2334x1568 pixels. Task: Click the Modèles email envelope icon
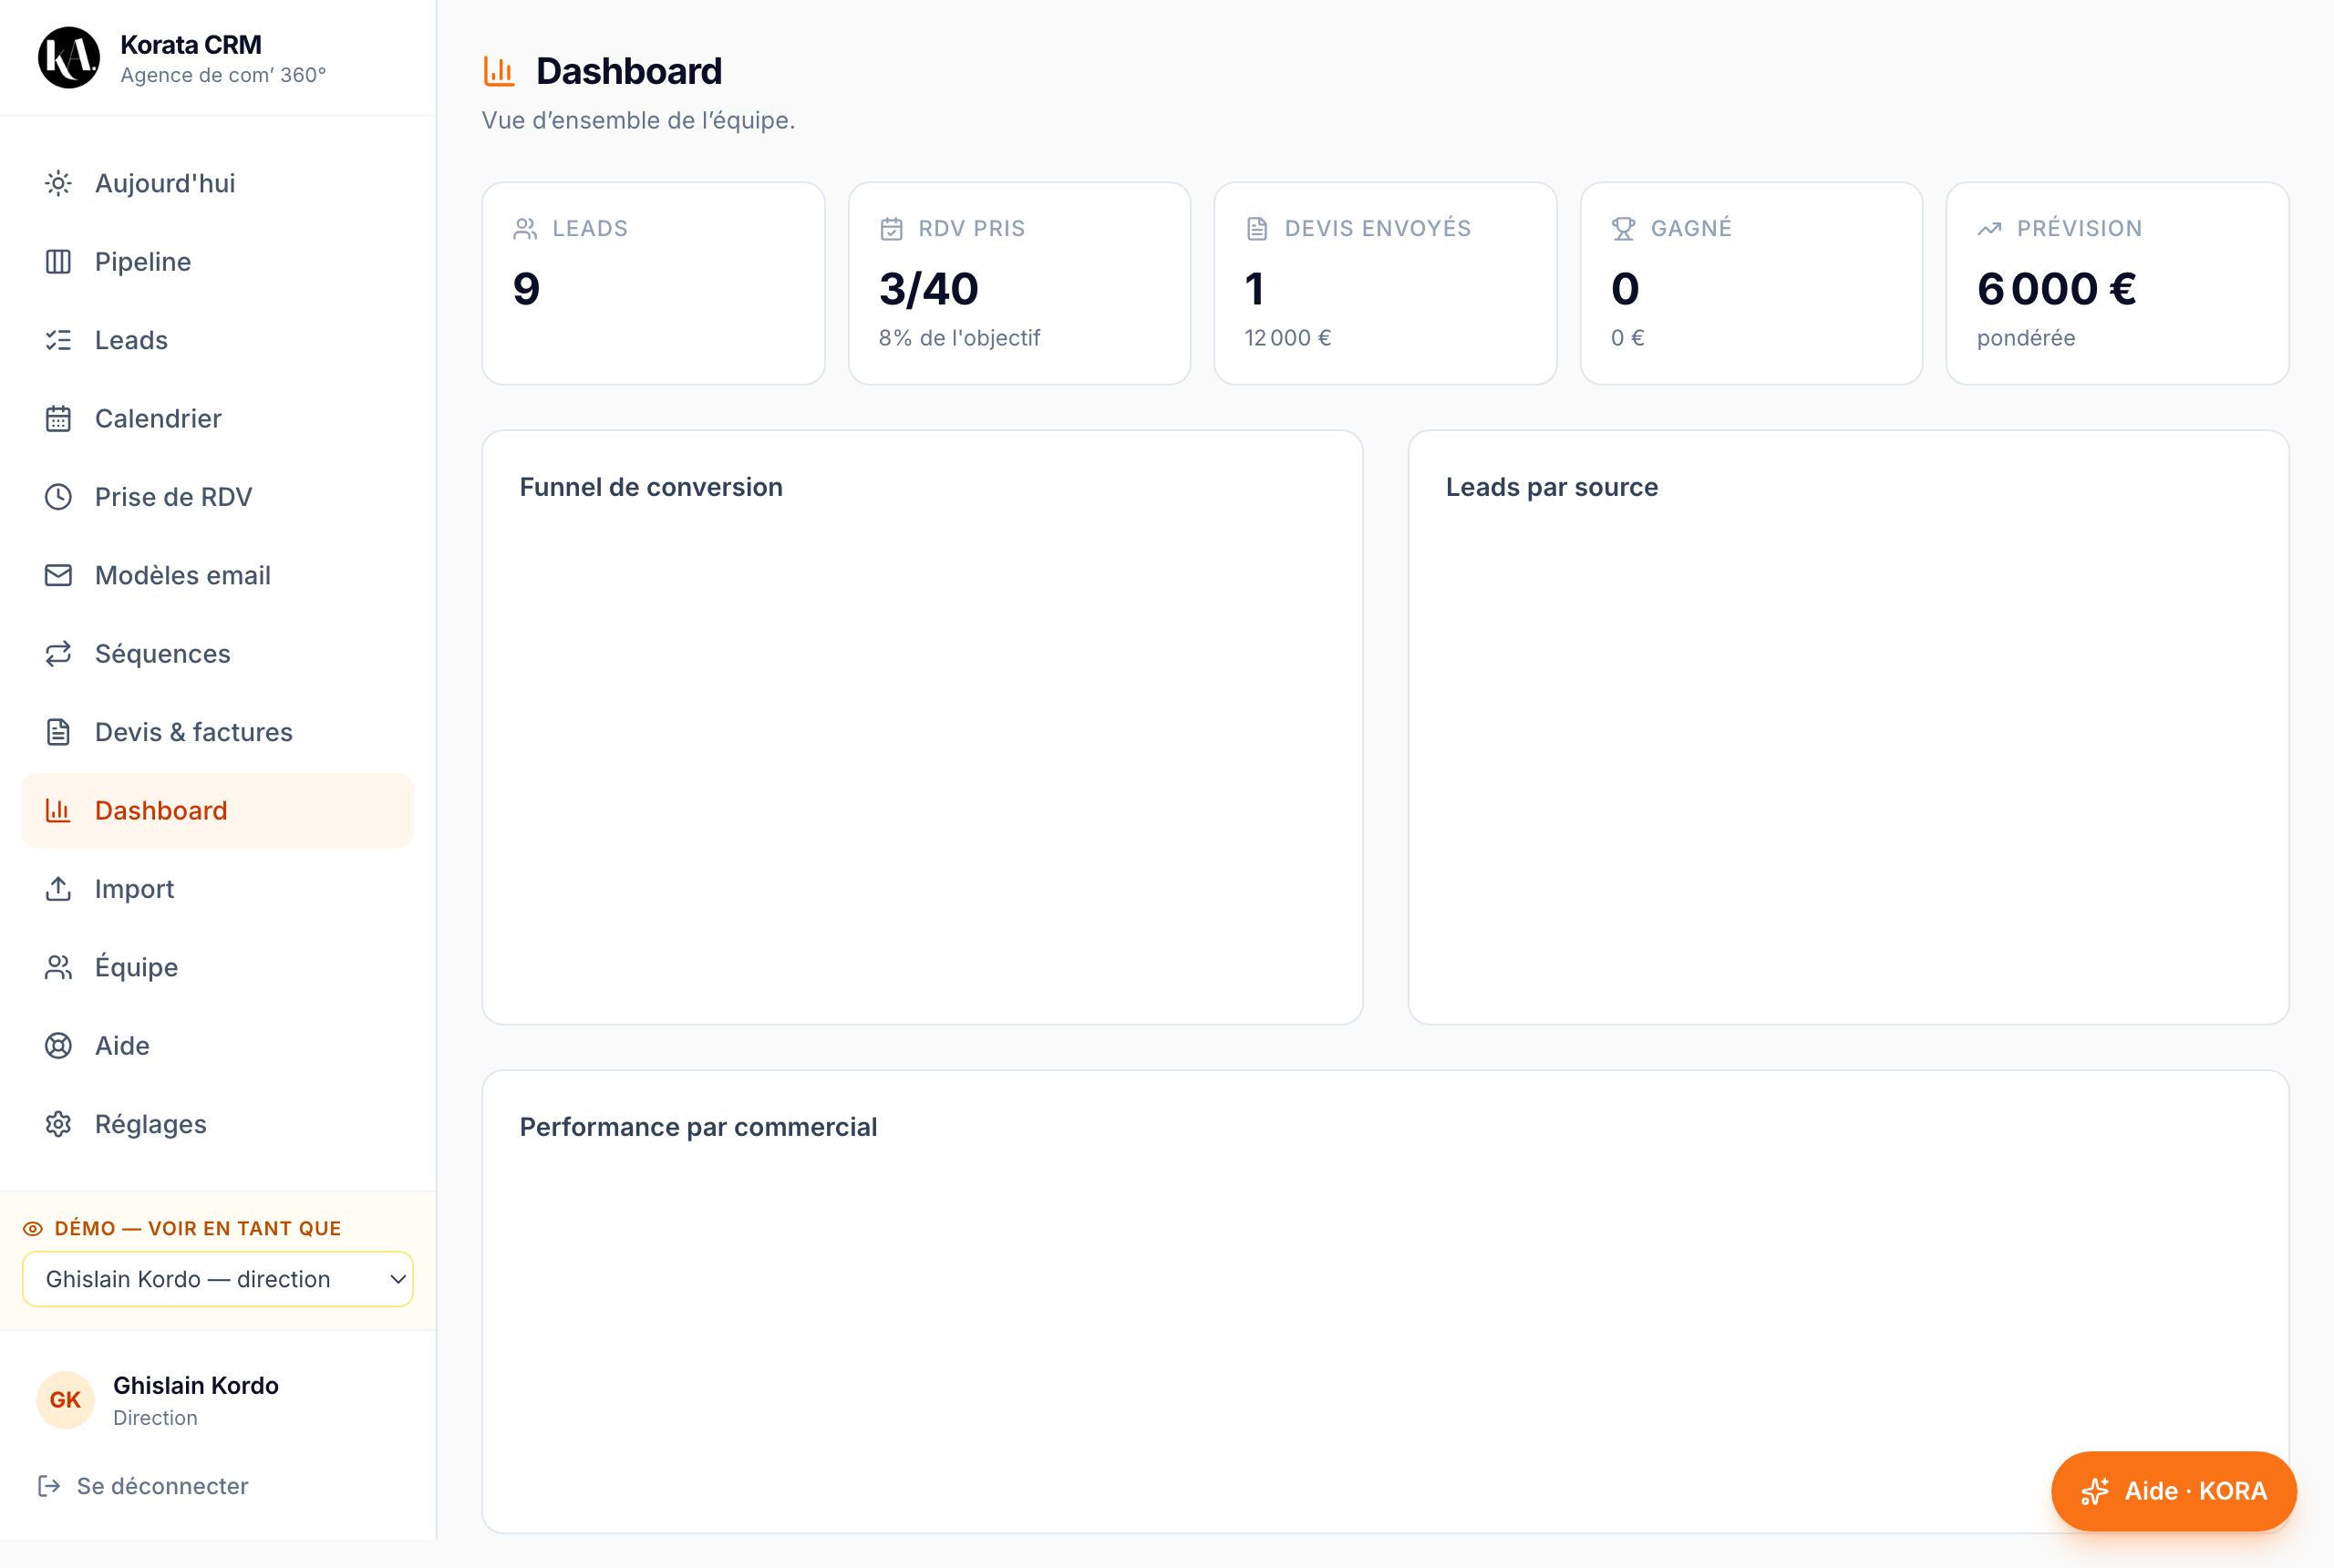click(58, 575)
